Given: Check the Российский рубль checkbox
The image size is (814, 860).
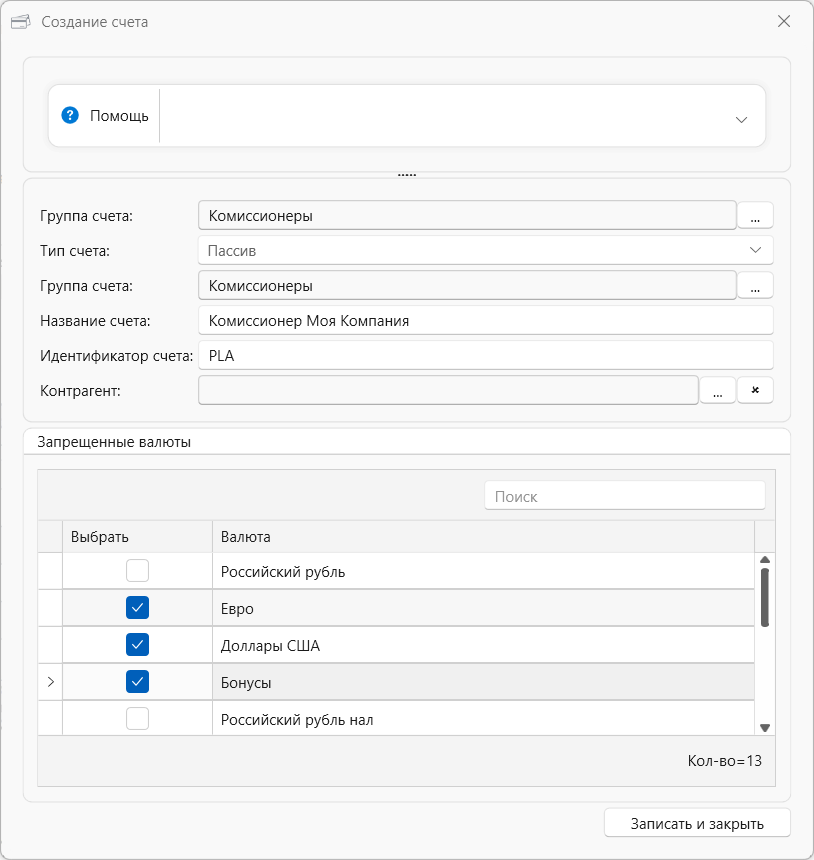Looking at the screenshot, I should (x=137, y=570).
